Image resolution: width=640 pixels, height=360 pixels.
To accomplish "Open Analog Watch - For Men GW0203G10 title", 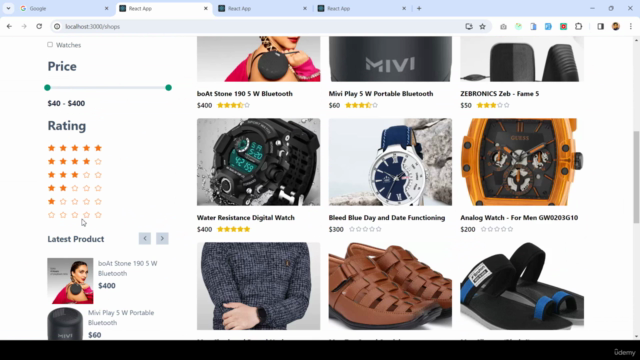I will click(519, 218).
